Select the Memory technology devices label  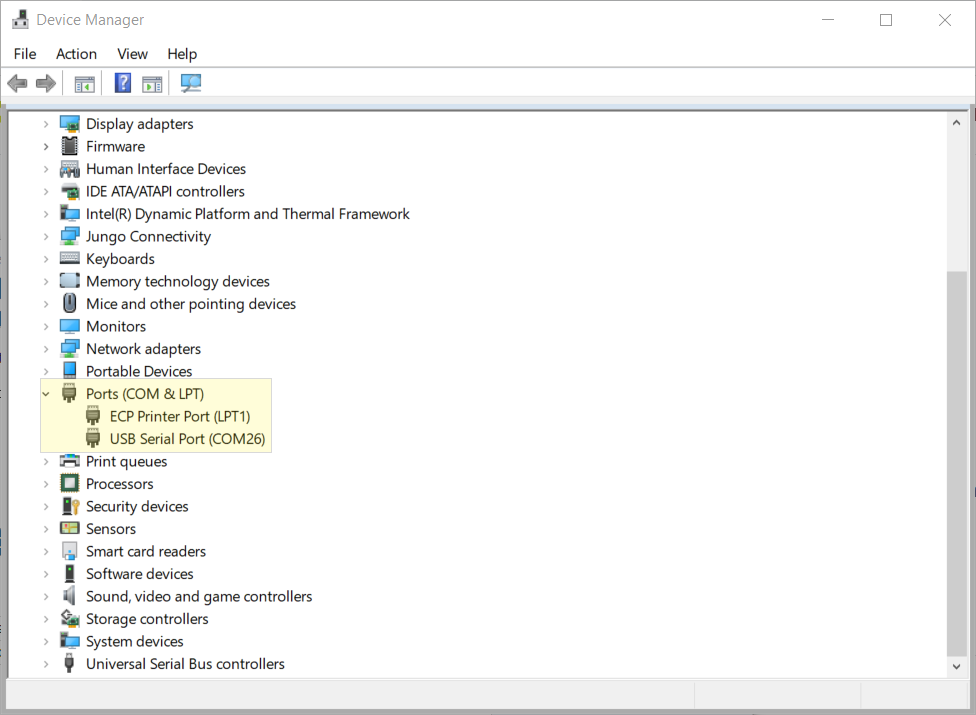click(178, 281)
